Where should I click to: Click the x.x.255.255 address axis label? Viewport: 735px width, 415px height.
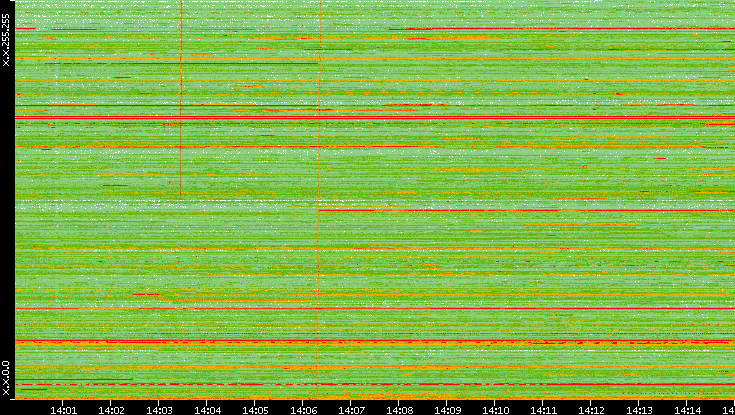tap(6, 40)
